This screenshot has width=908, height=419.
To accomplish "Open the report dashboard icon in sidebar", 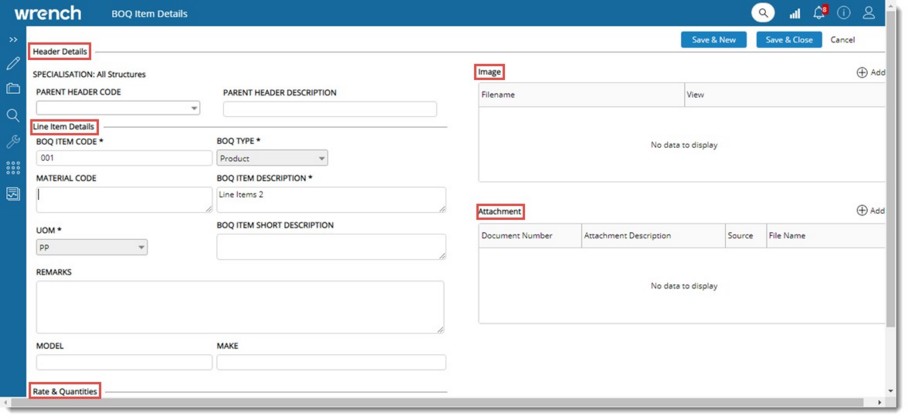I will click(x=13, y=194).
